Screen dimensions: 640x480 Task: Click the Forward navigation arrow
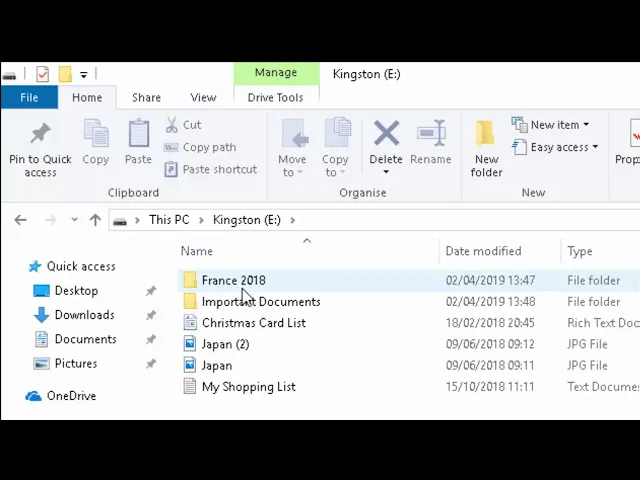pos(50,220)
